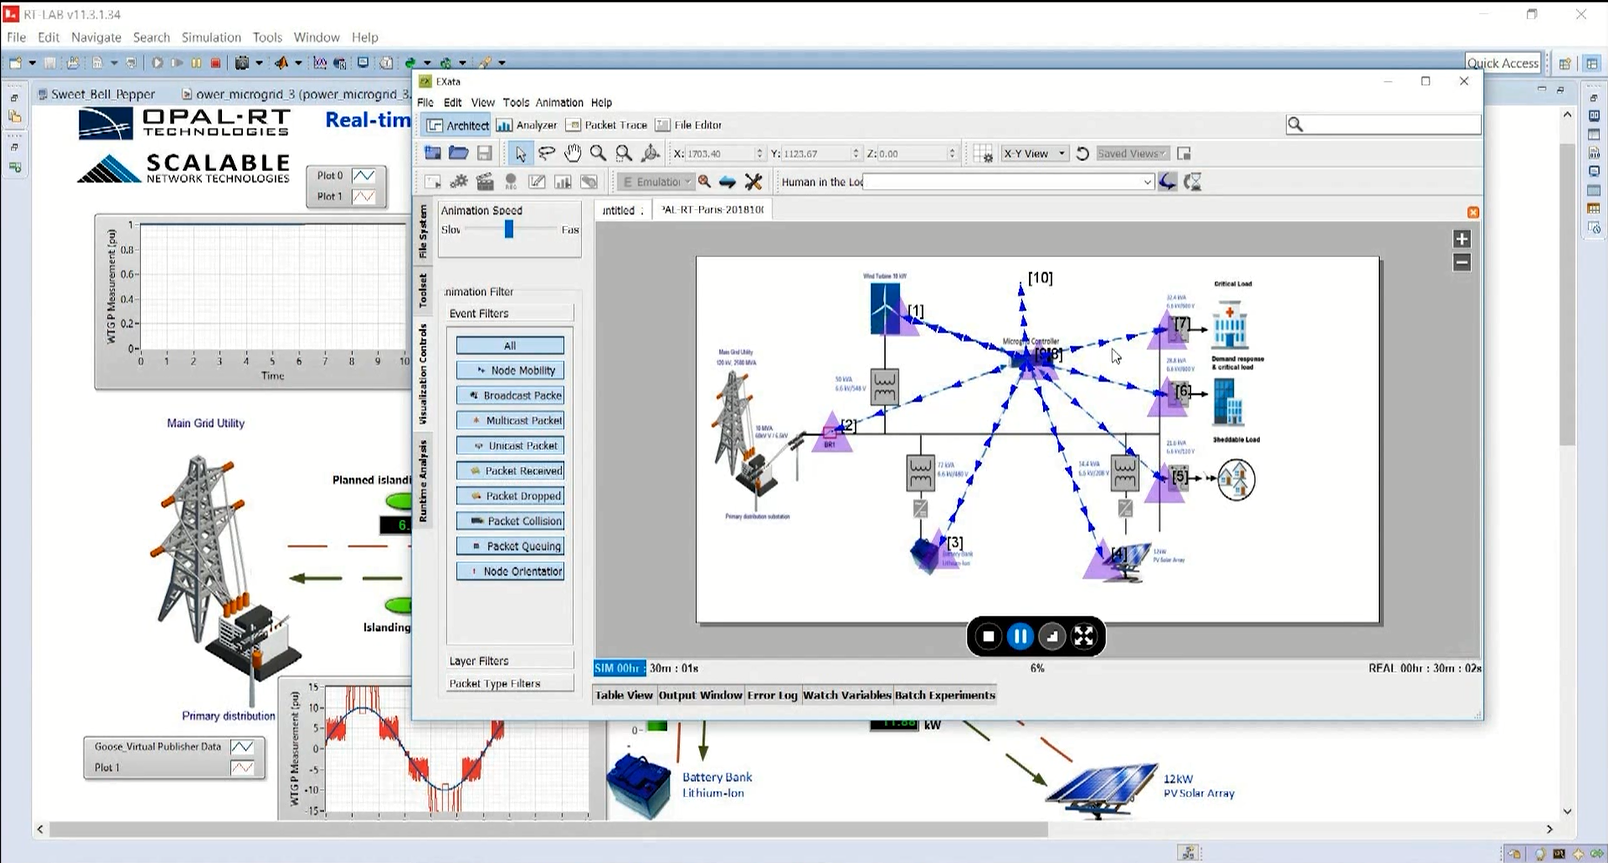Open the Emulation mode dropdown
Image resolution: width=1608 pixels, height=863 pixels.
[656, 182]
